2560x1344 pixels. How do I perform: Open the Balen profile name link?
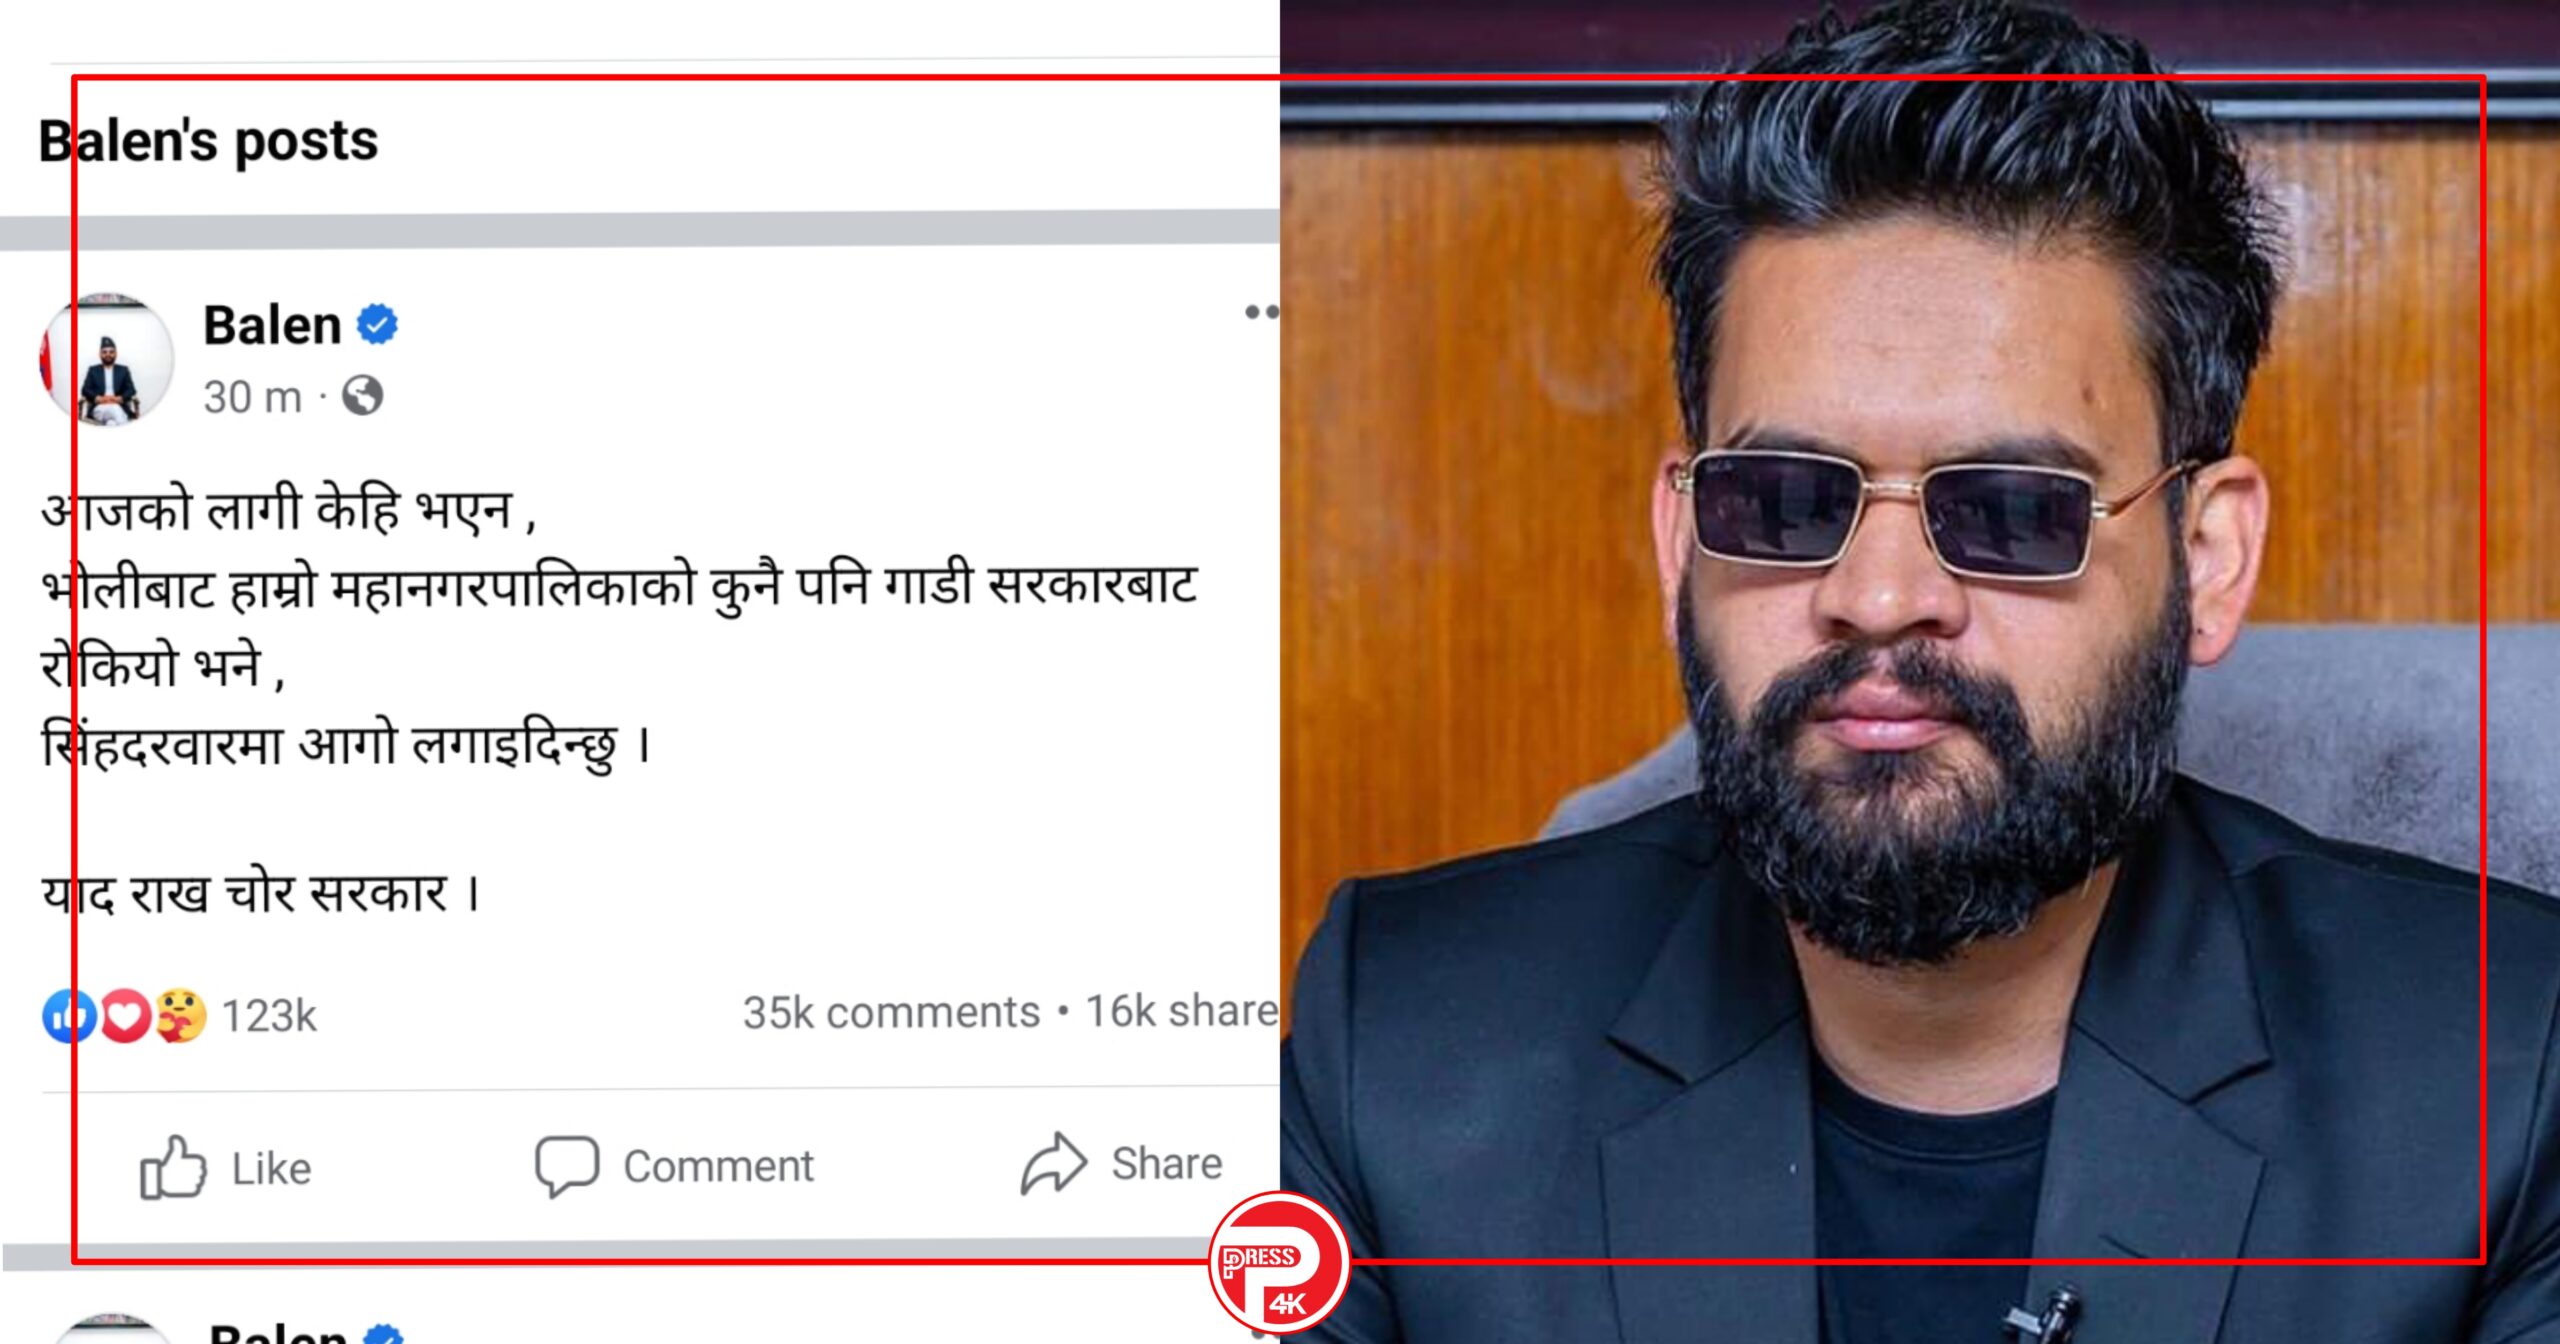click(272, 325)
